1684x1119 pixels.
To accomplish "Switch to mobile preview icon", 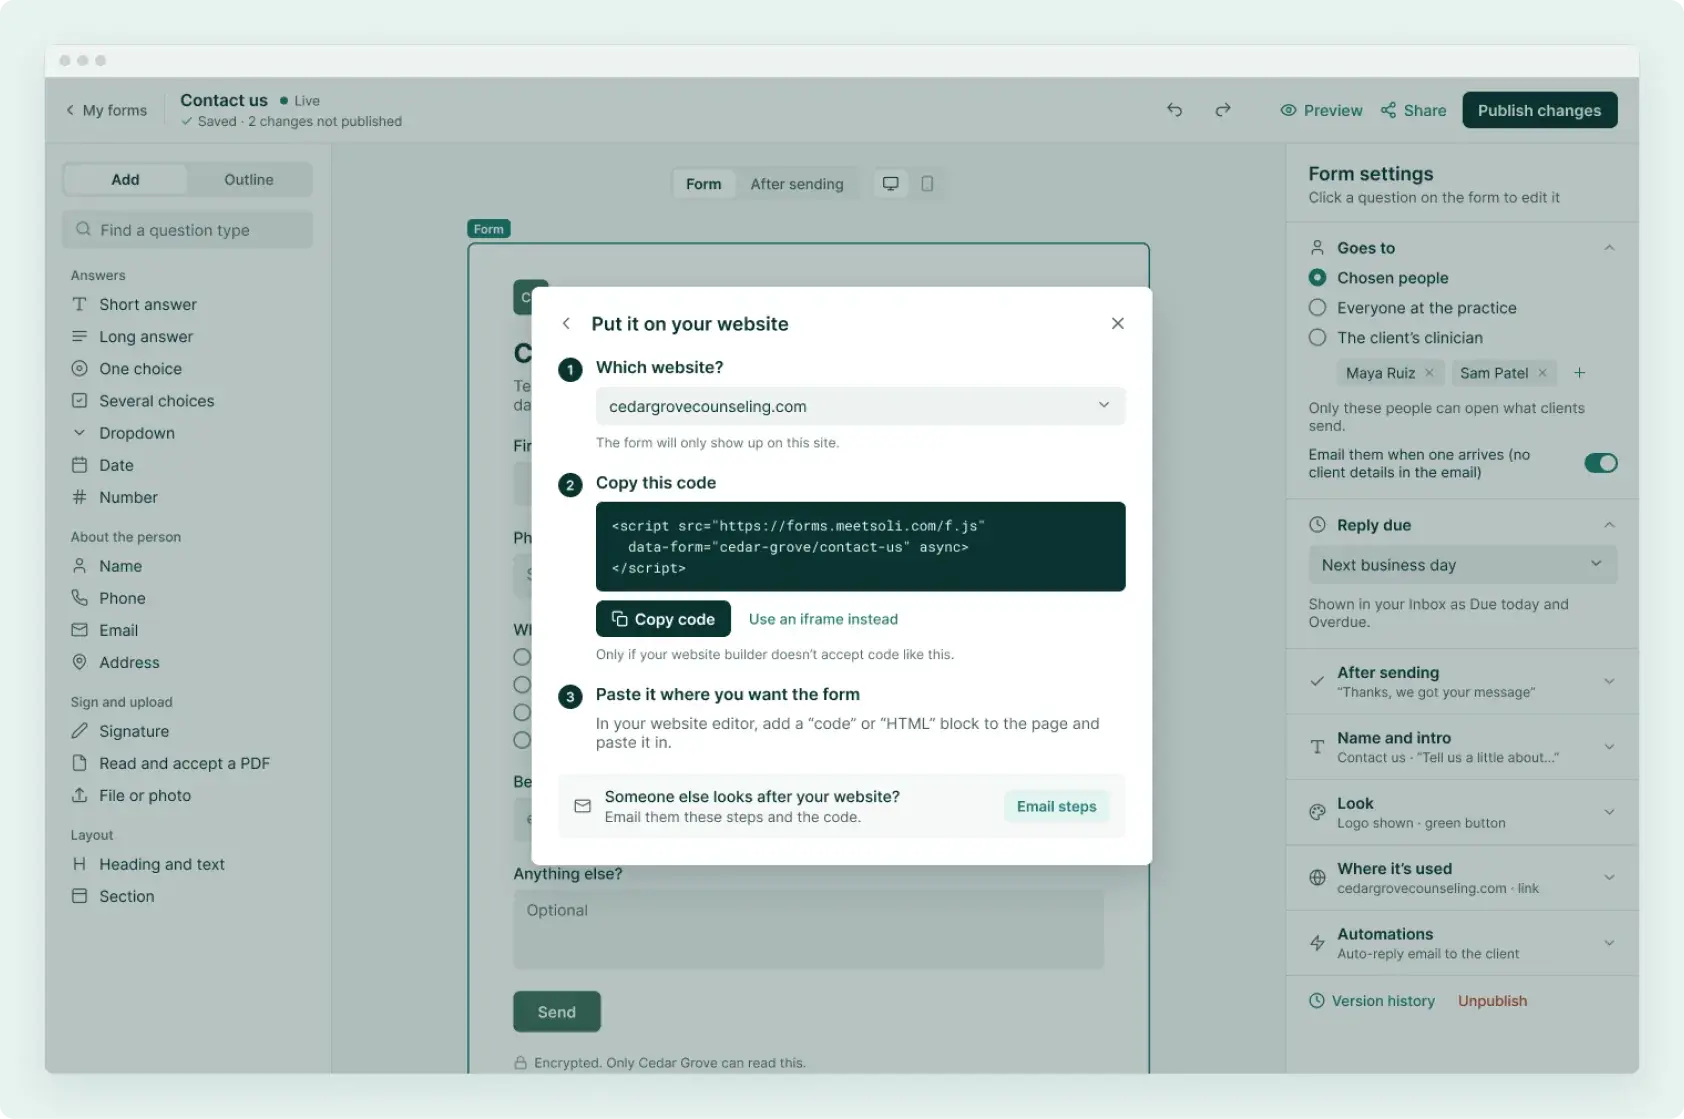I will click(927, 183).
